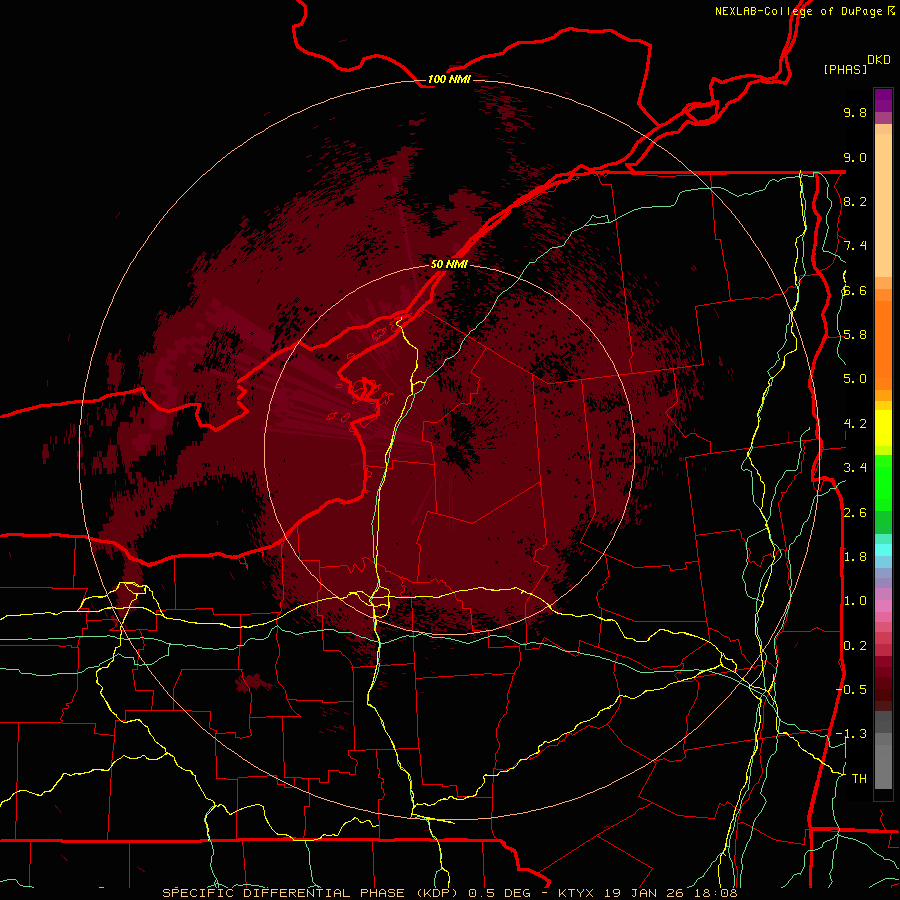Select the 4.2 value on the color scale
This screenshot has height=900, width=900.
(x=855, y=424)
